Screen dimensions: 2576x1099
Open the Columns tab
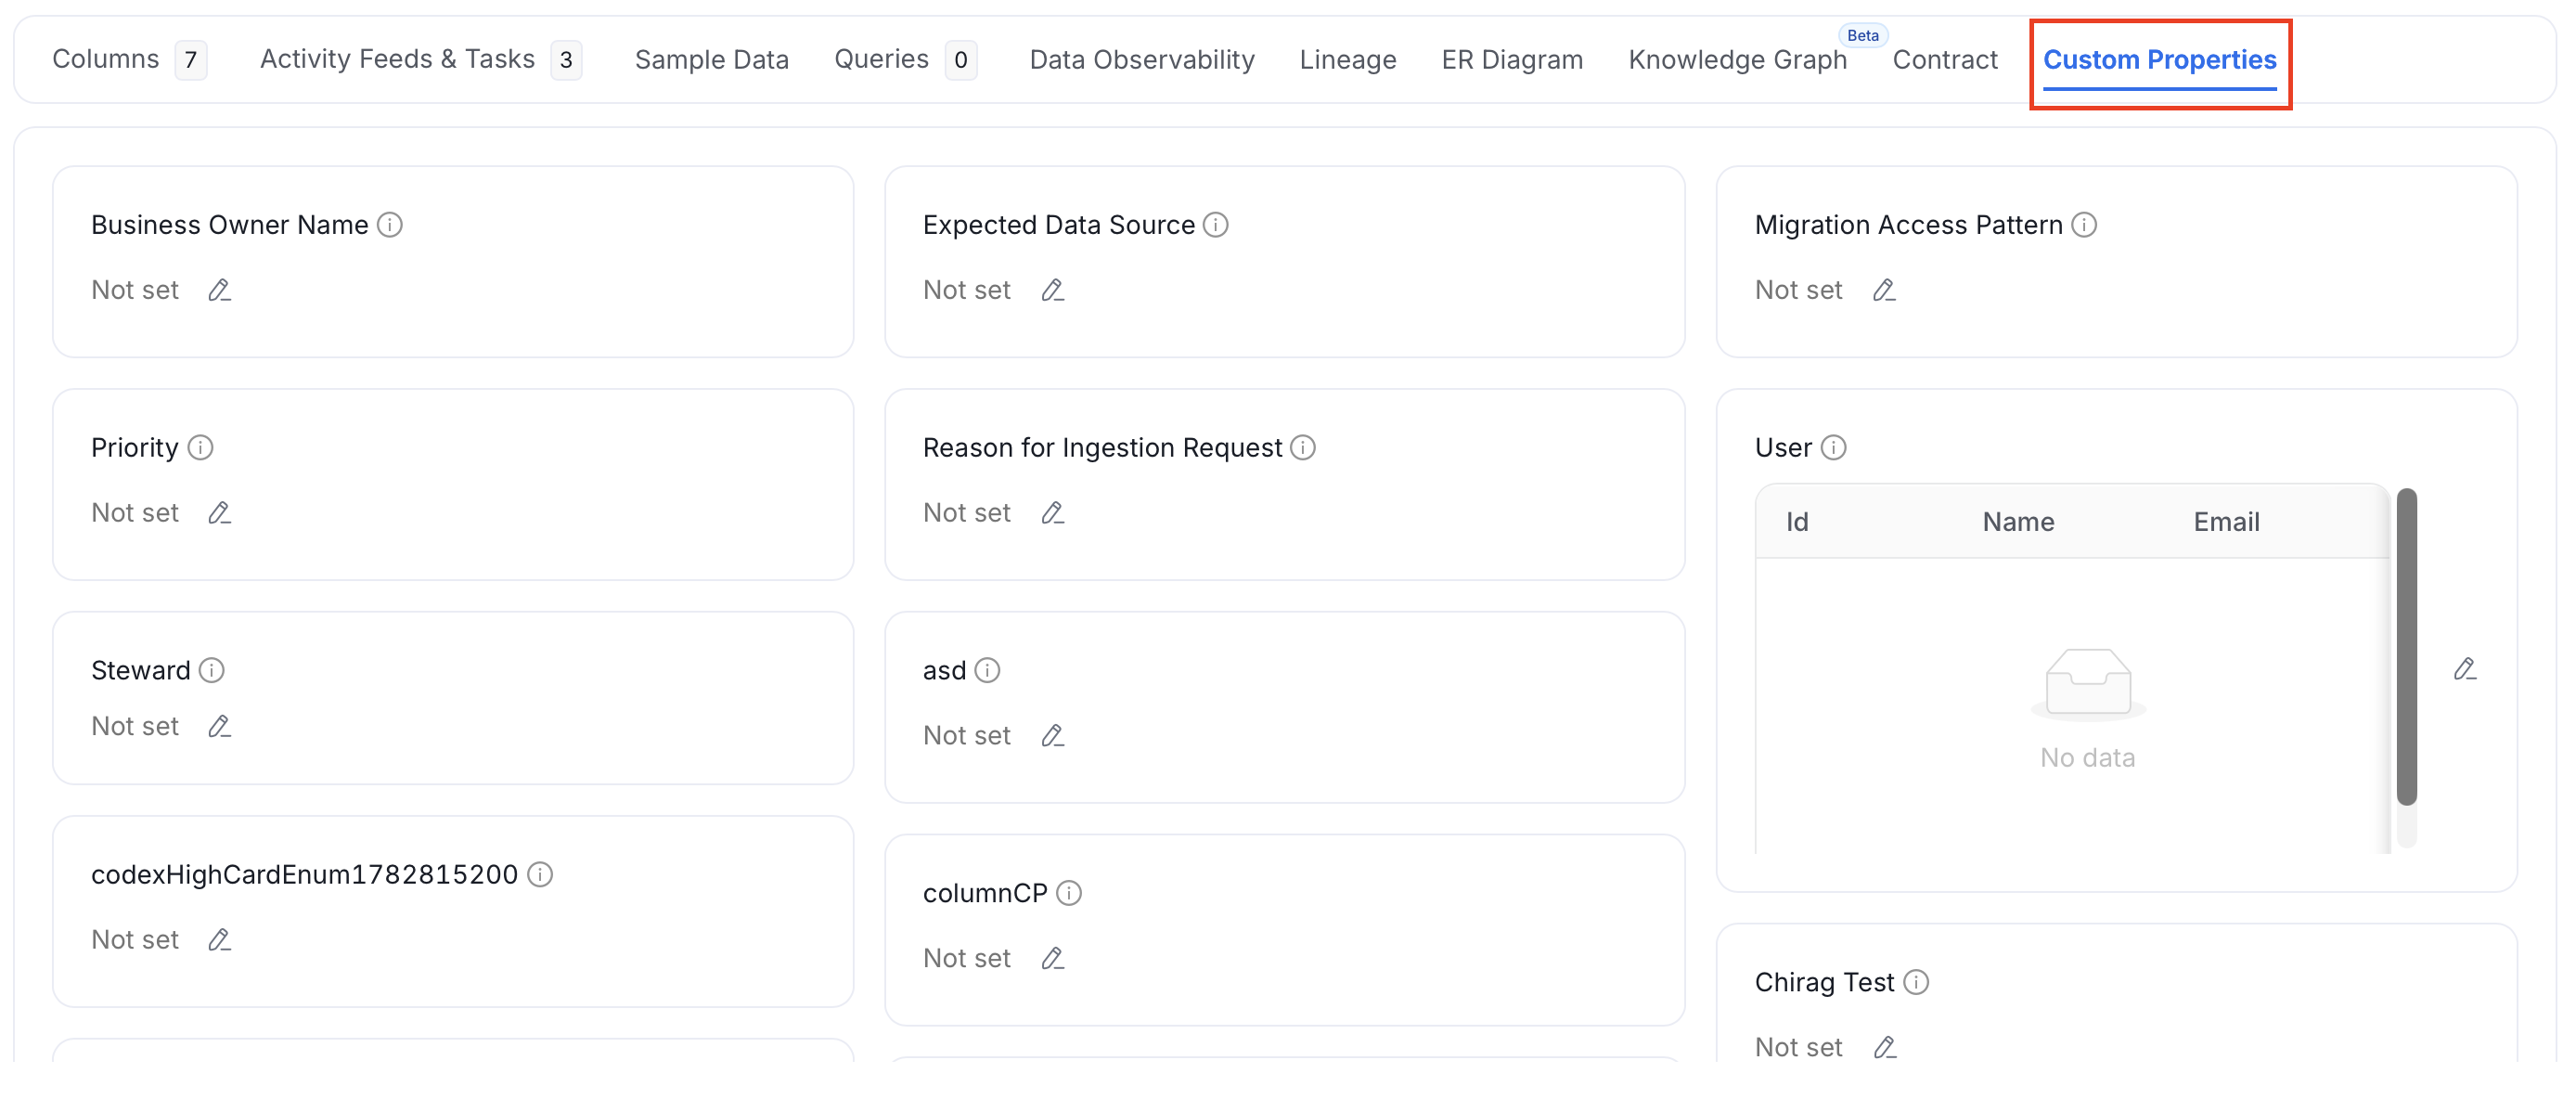click(129, 60)
